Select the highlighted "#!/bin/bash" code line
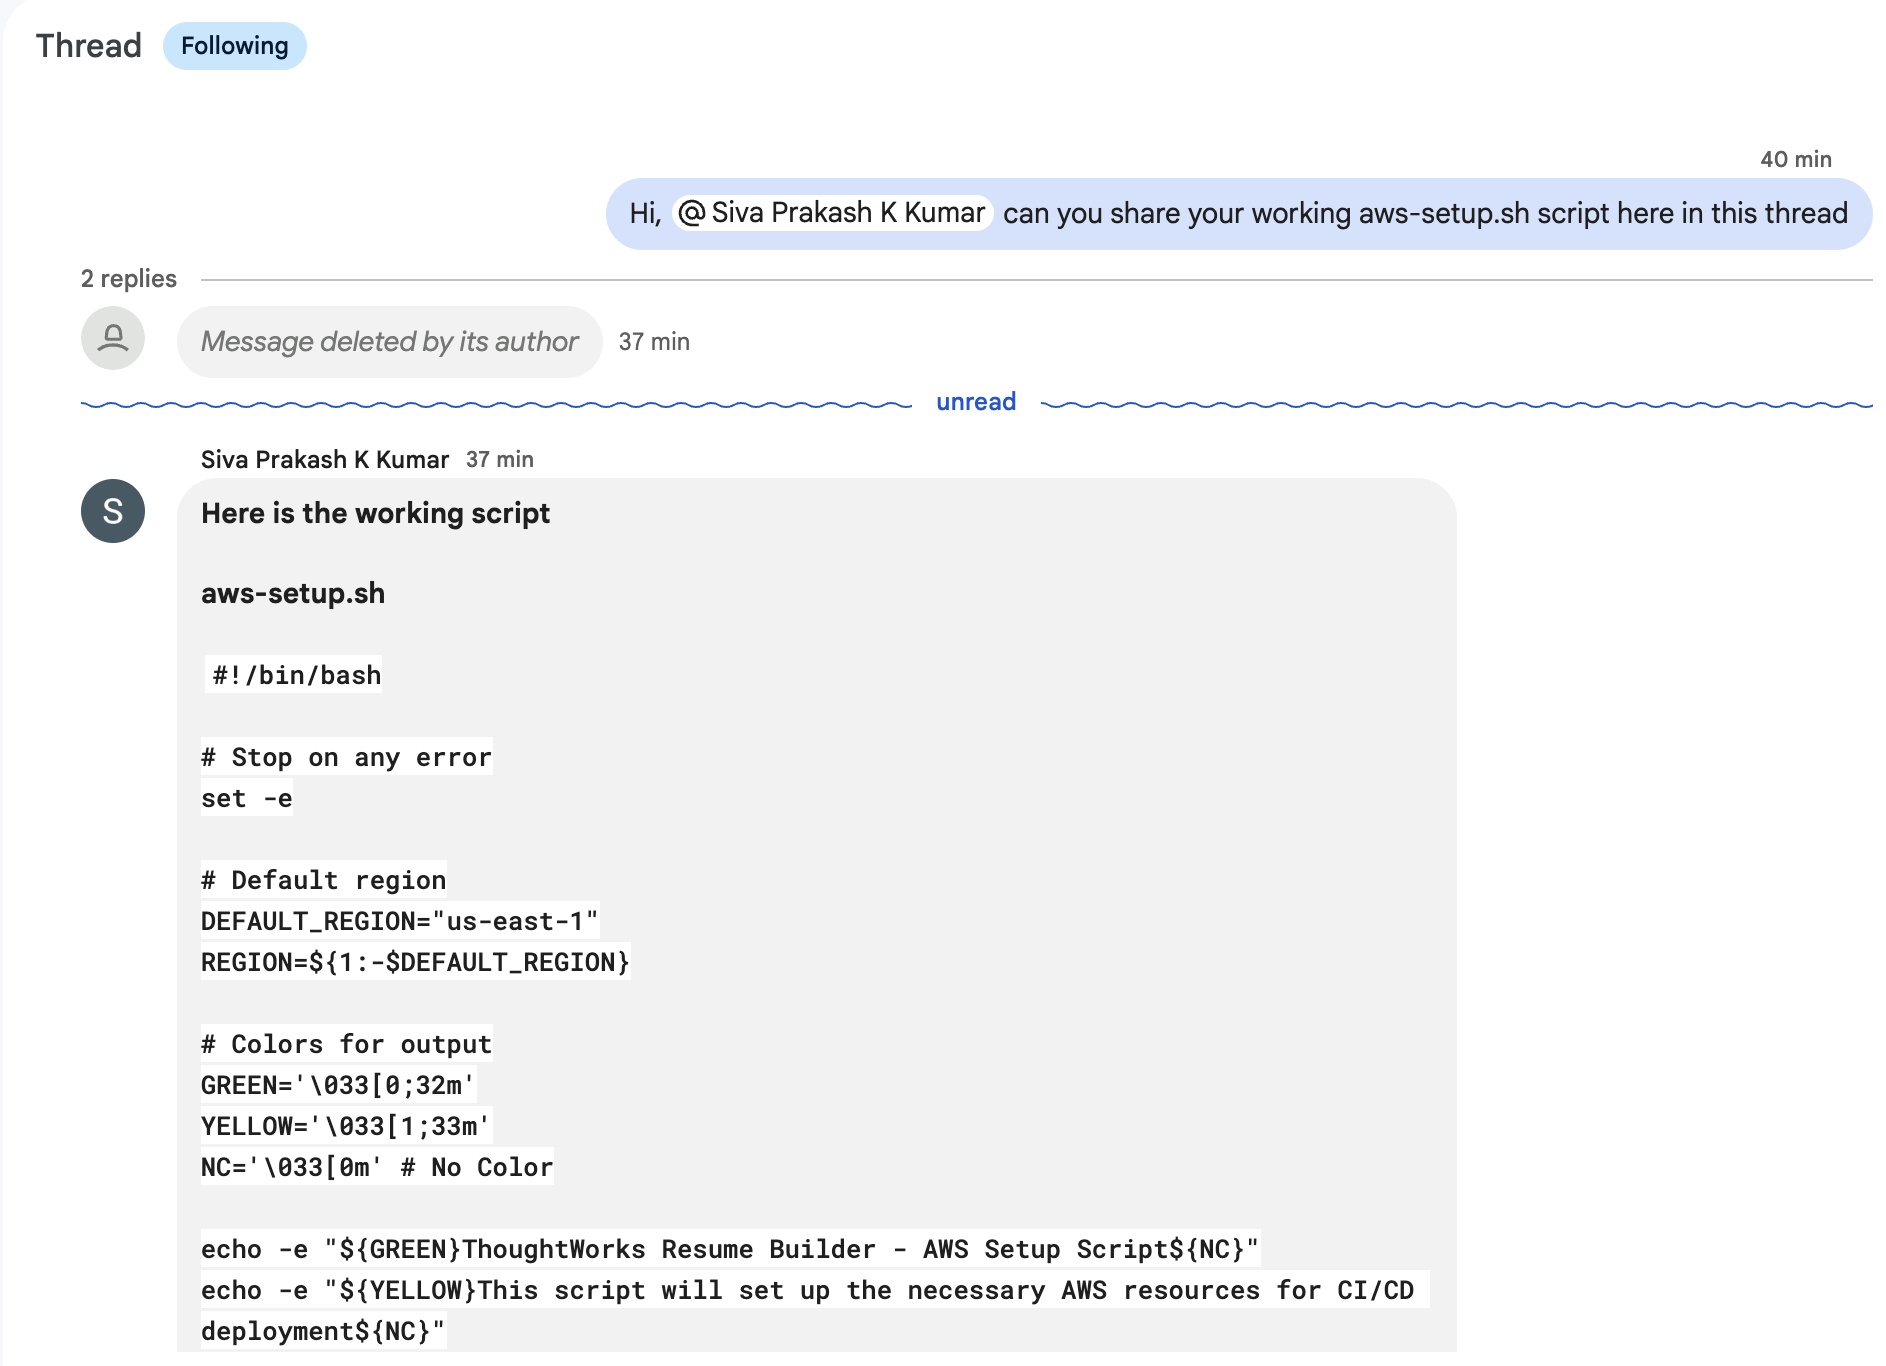The image size is (1886, 1366). [x=293, y=674]
